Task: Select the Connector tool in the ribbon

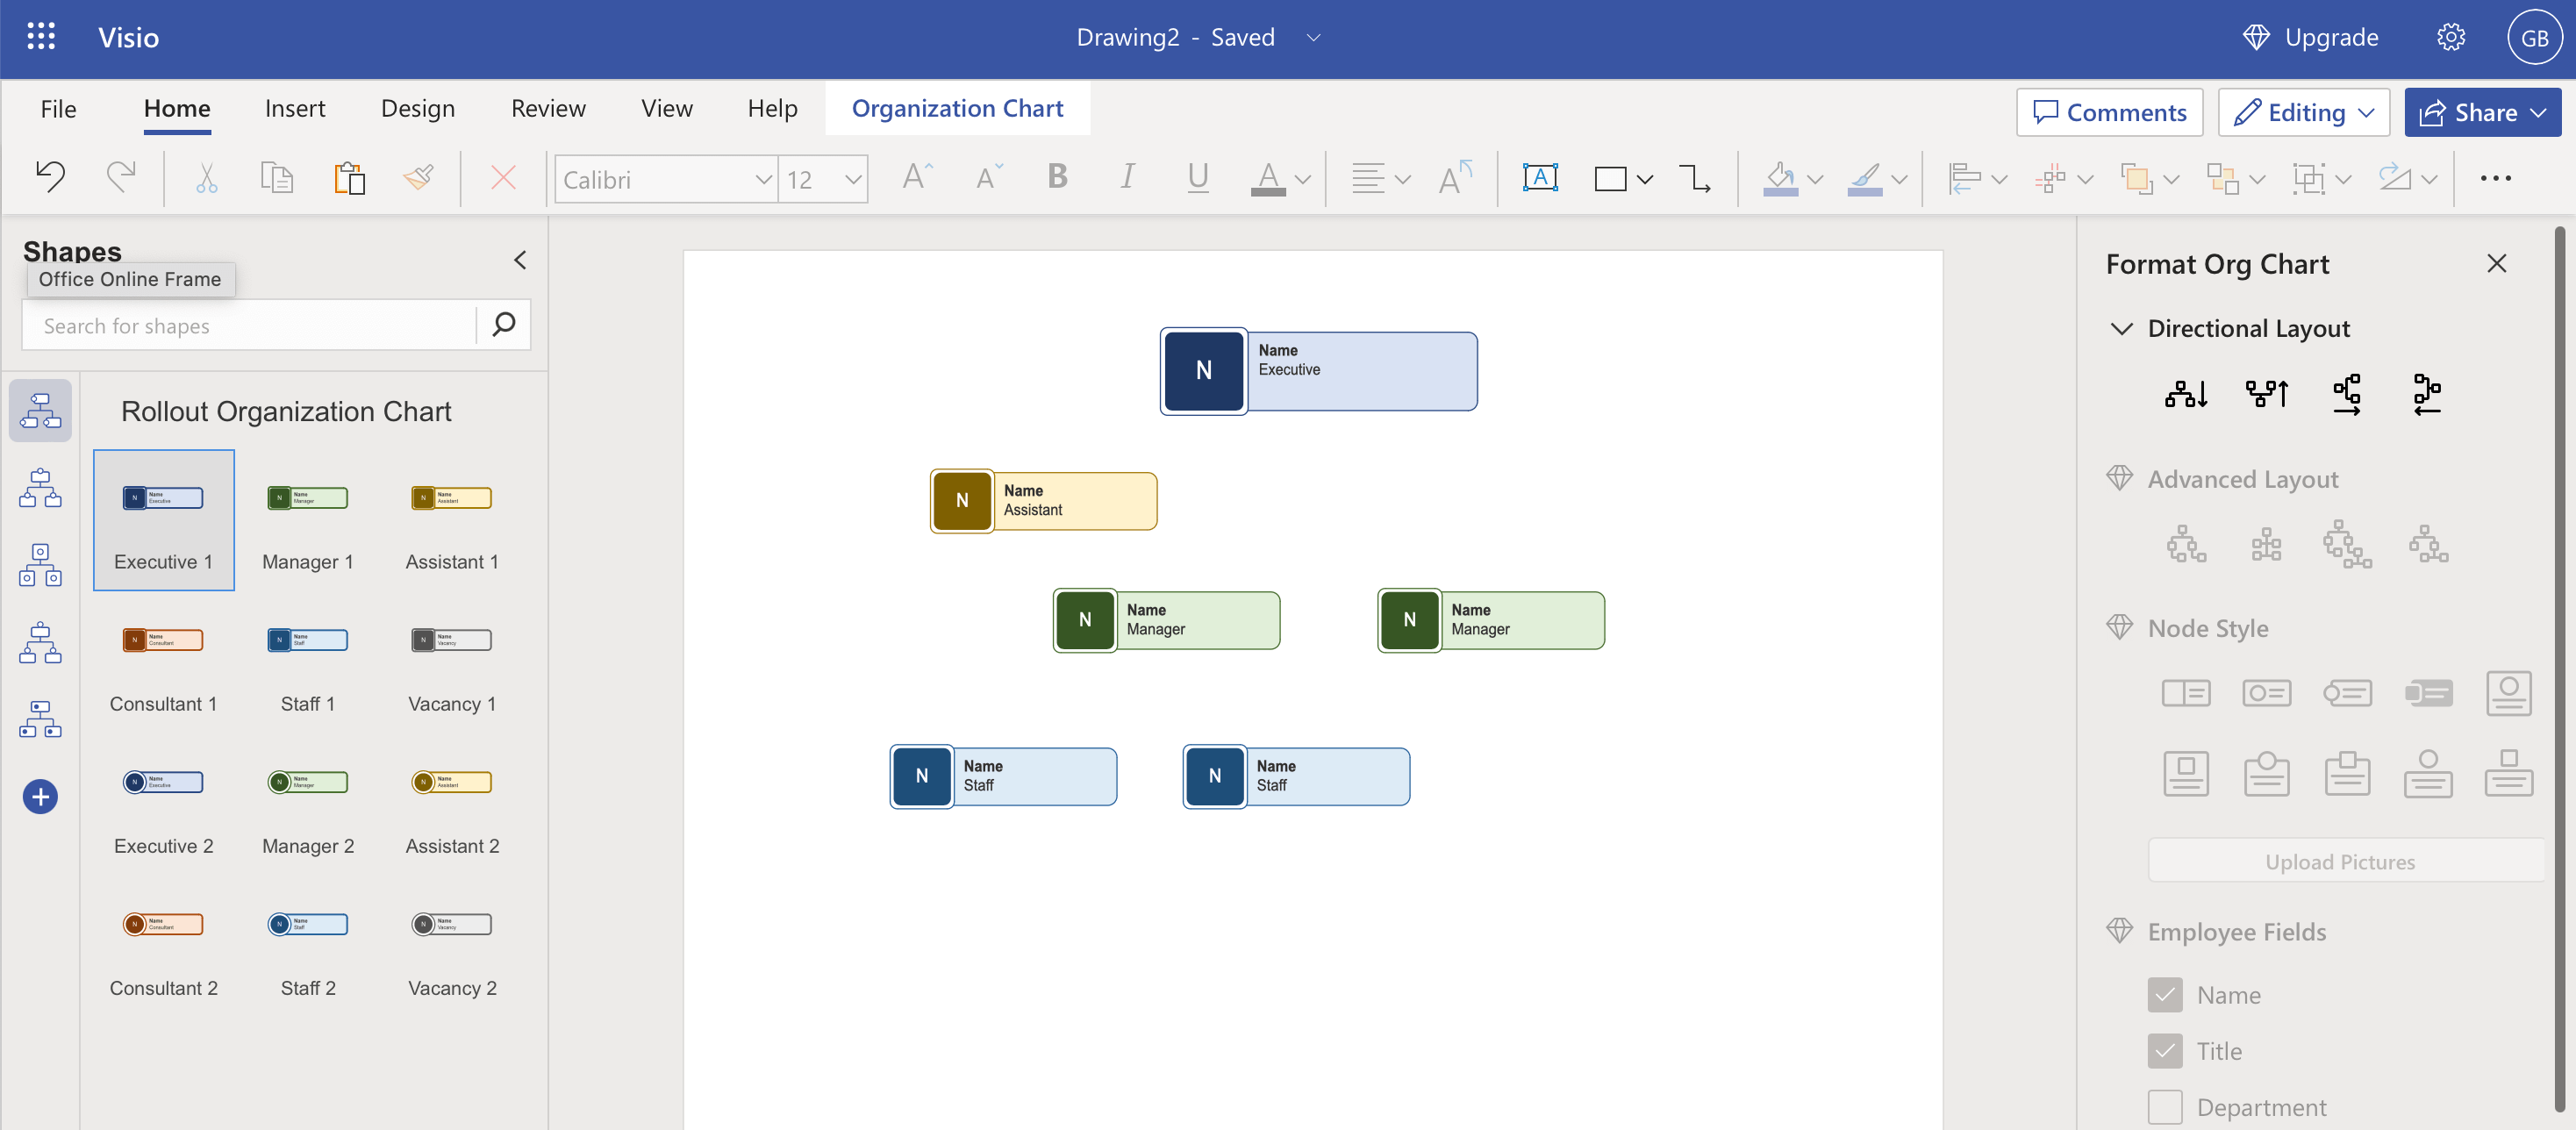Action: (x=1696, y=178)
